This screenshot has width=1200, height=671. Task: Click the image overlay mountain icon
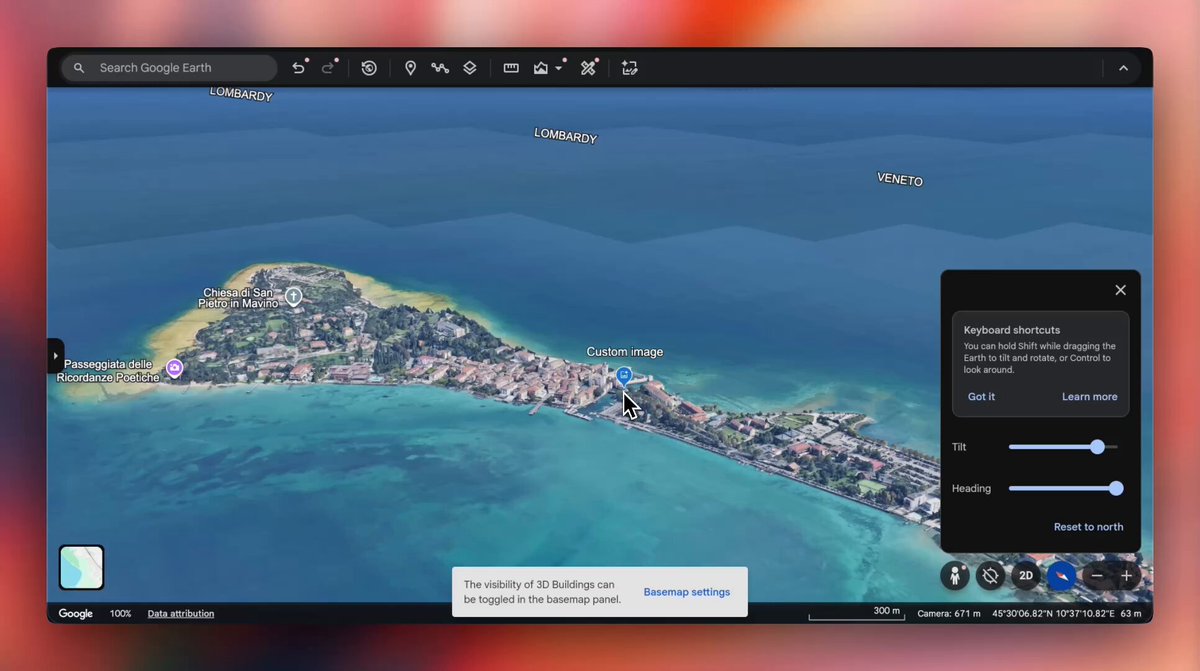pos(541,68)
